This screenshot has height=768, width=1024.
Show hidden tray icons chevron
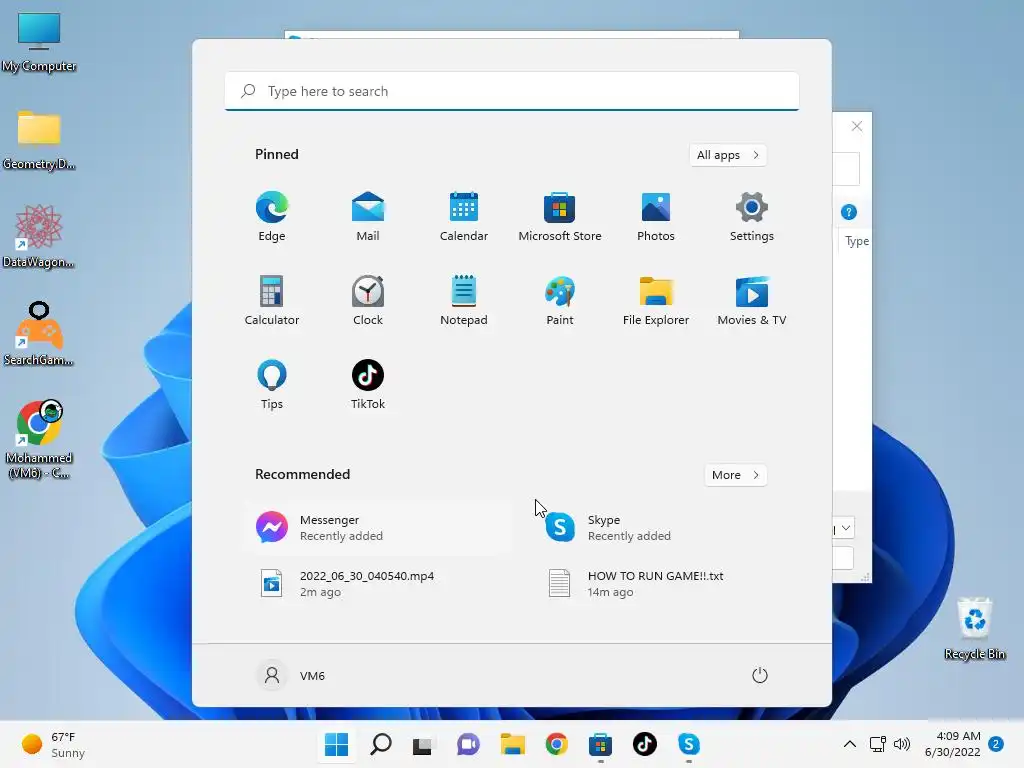(x=850, y=744)
